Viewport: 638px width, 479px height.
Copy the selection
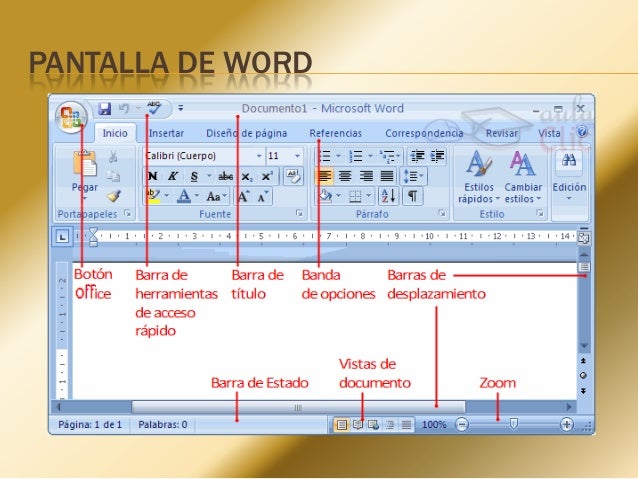(113, 176)
